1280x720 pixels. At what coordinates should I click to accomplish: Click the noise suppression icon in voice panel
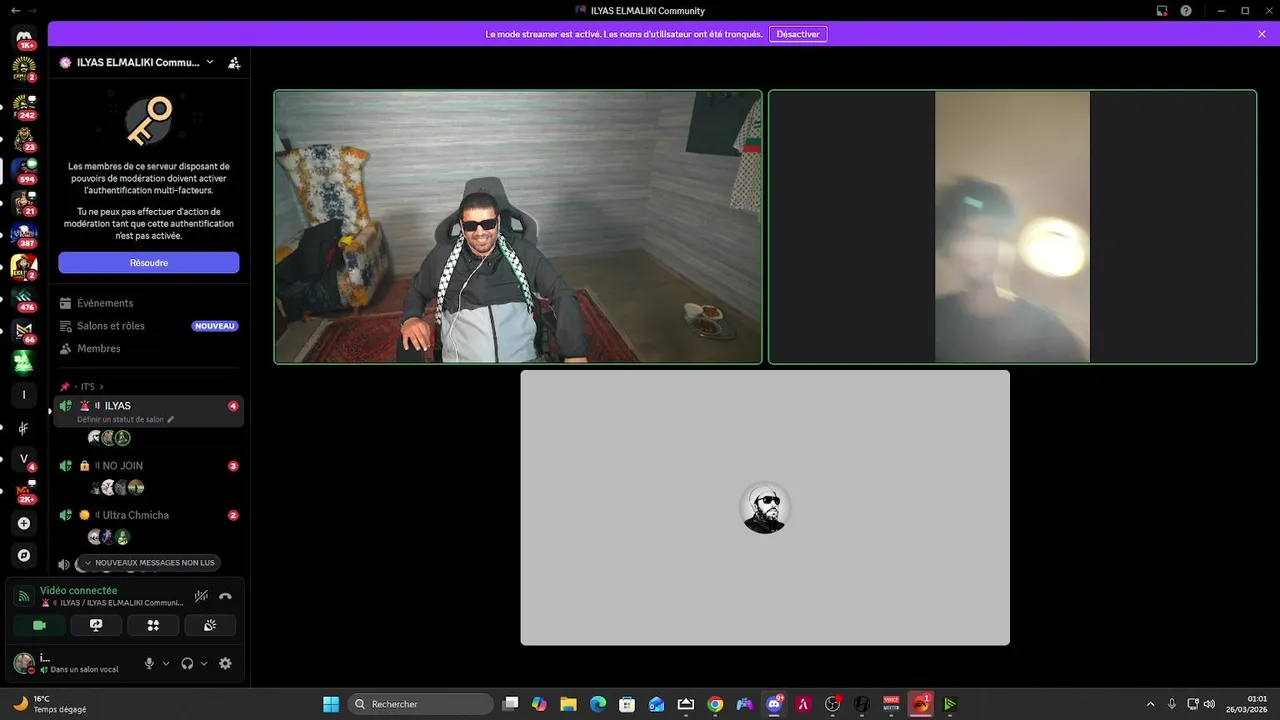pyautogui.click(x=201, y=596)
